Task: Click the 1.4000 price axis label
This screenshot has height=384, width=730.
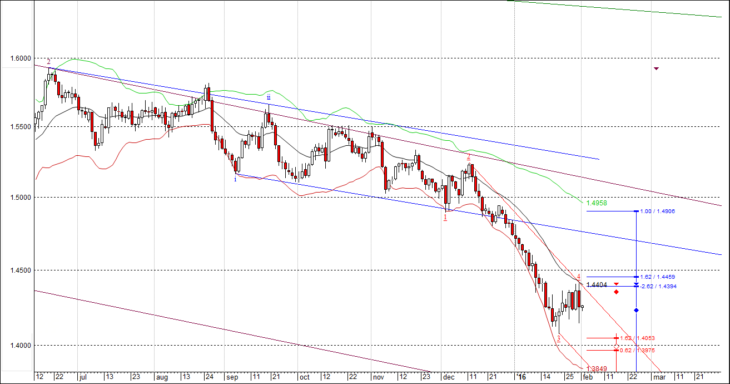Action: [20, 345]
